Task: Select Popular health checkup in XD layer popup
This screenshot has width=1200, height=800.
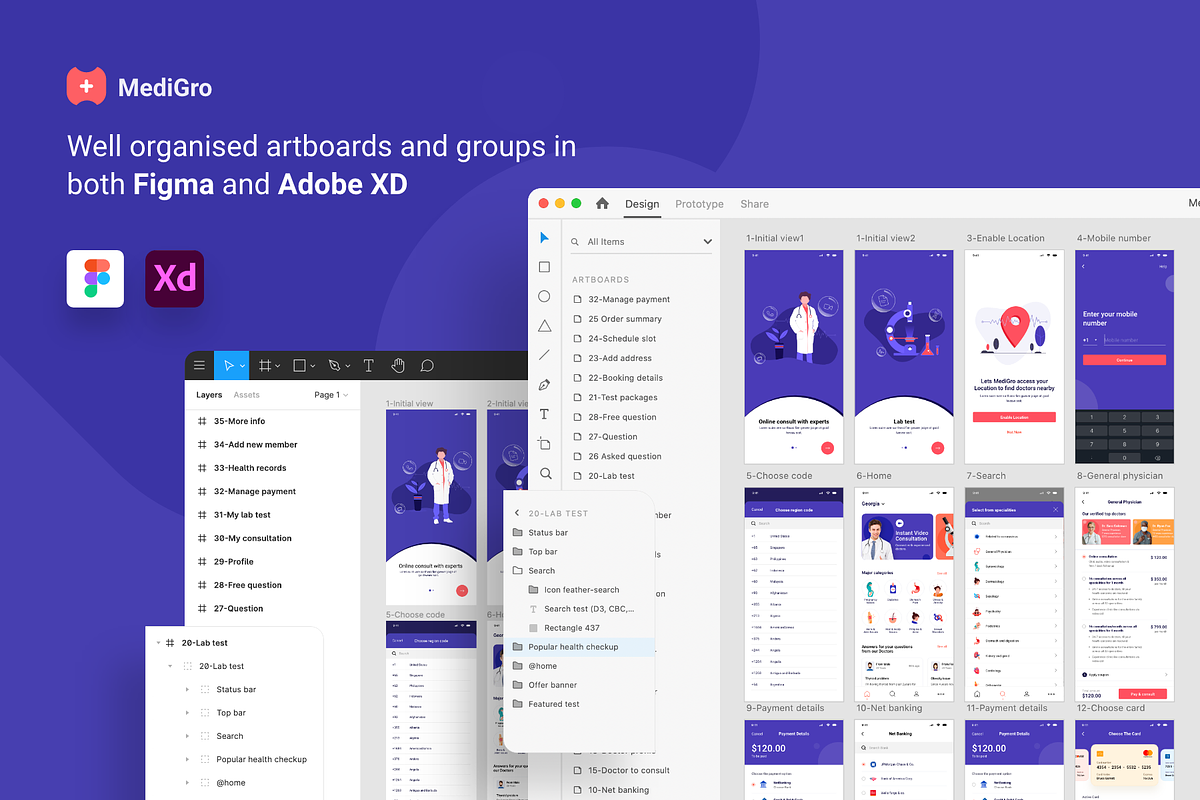Action: pyautogui.click(x=579, y=647)
